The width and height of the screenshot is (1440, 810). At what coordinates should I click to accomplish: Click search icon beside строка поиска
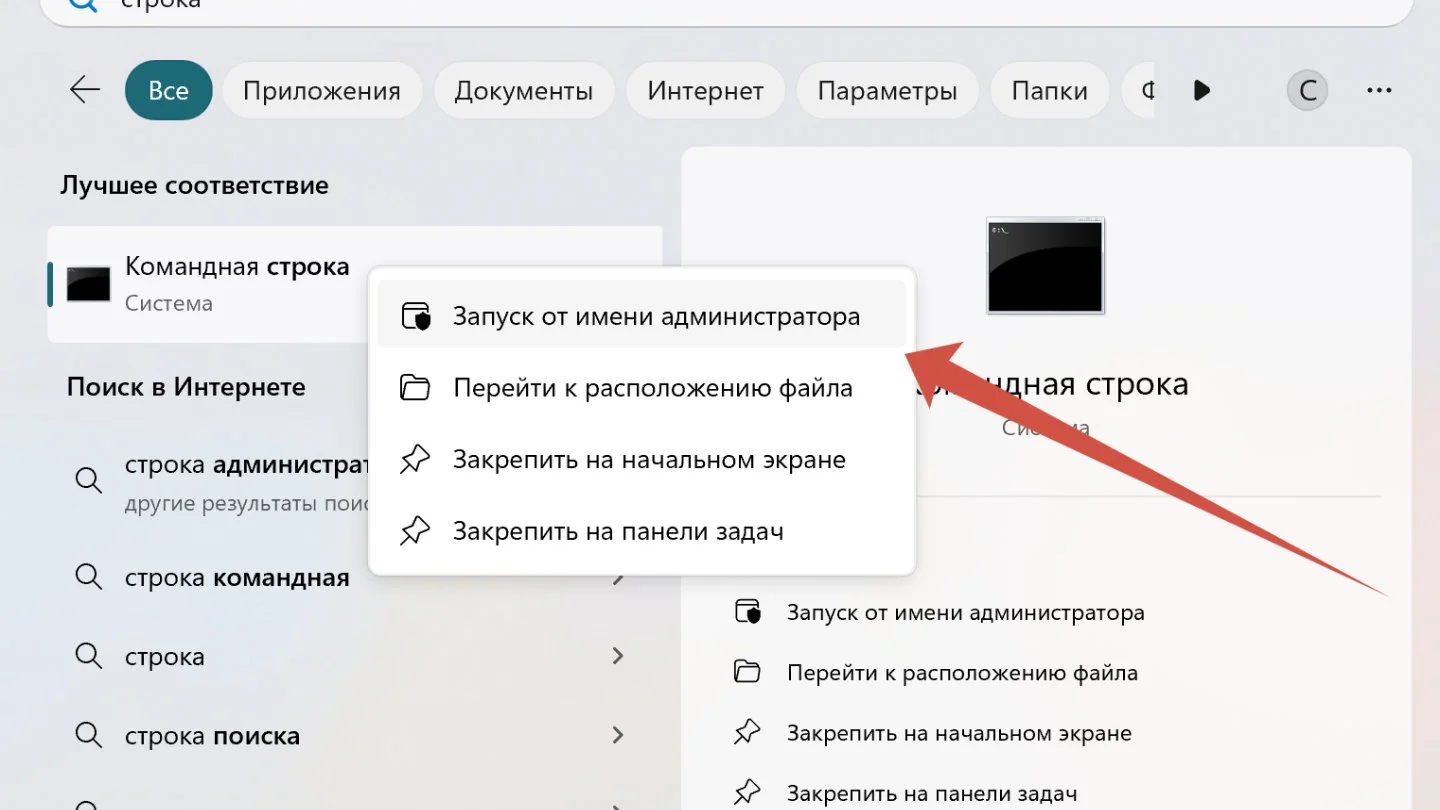(89, 736)
